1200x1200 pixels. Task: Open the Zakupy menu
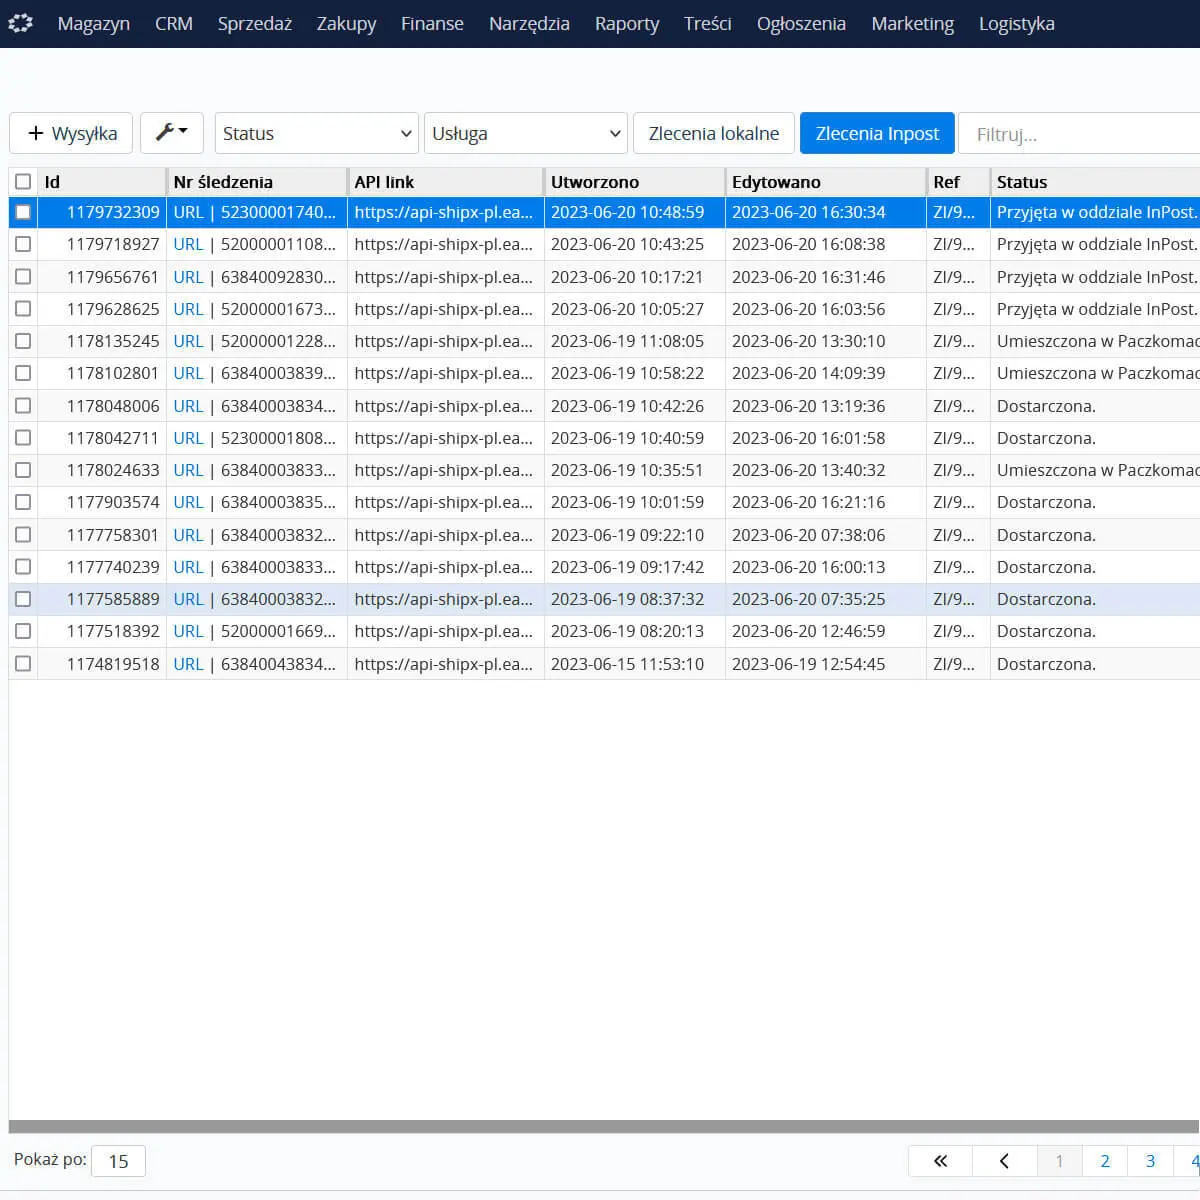click(x=347, y=23)
